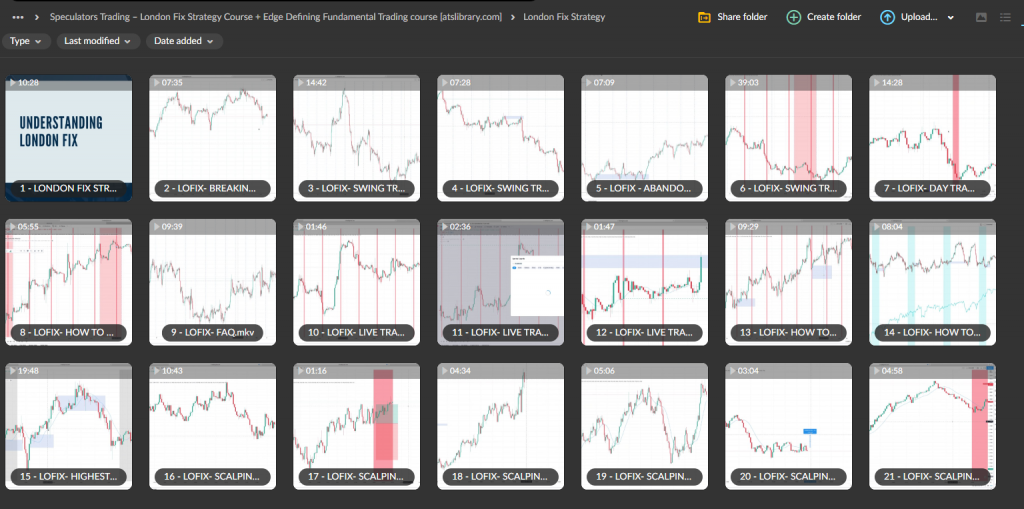
Task: Open video 13 - LOFIX- HOW TO thumbnail
Action: pos(788,282)
